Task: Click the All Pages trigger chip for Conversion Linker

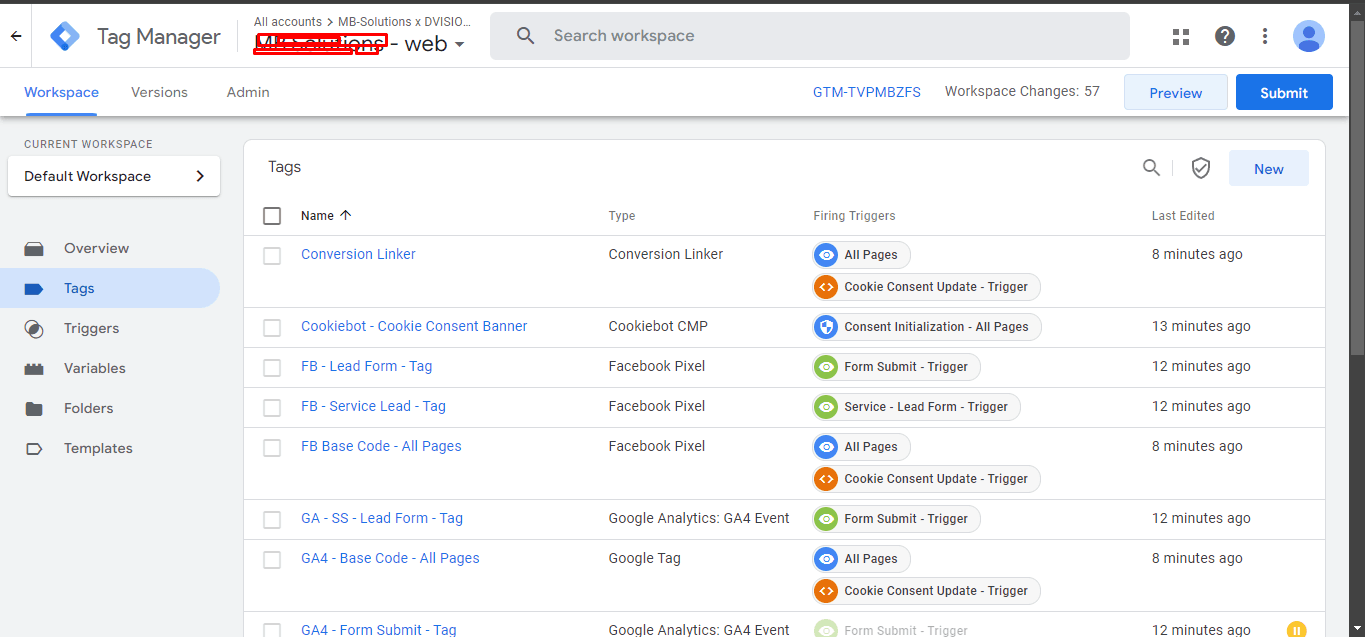Action: point(862,255)
